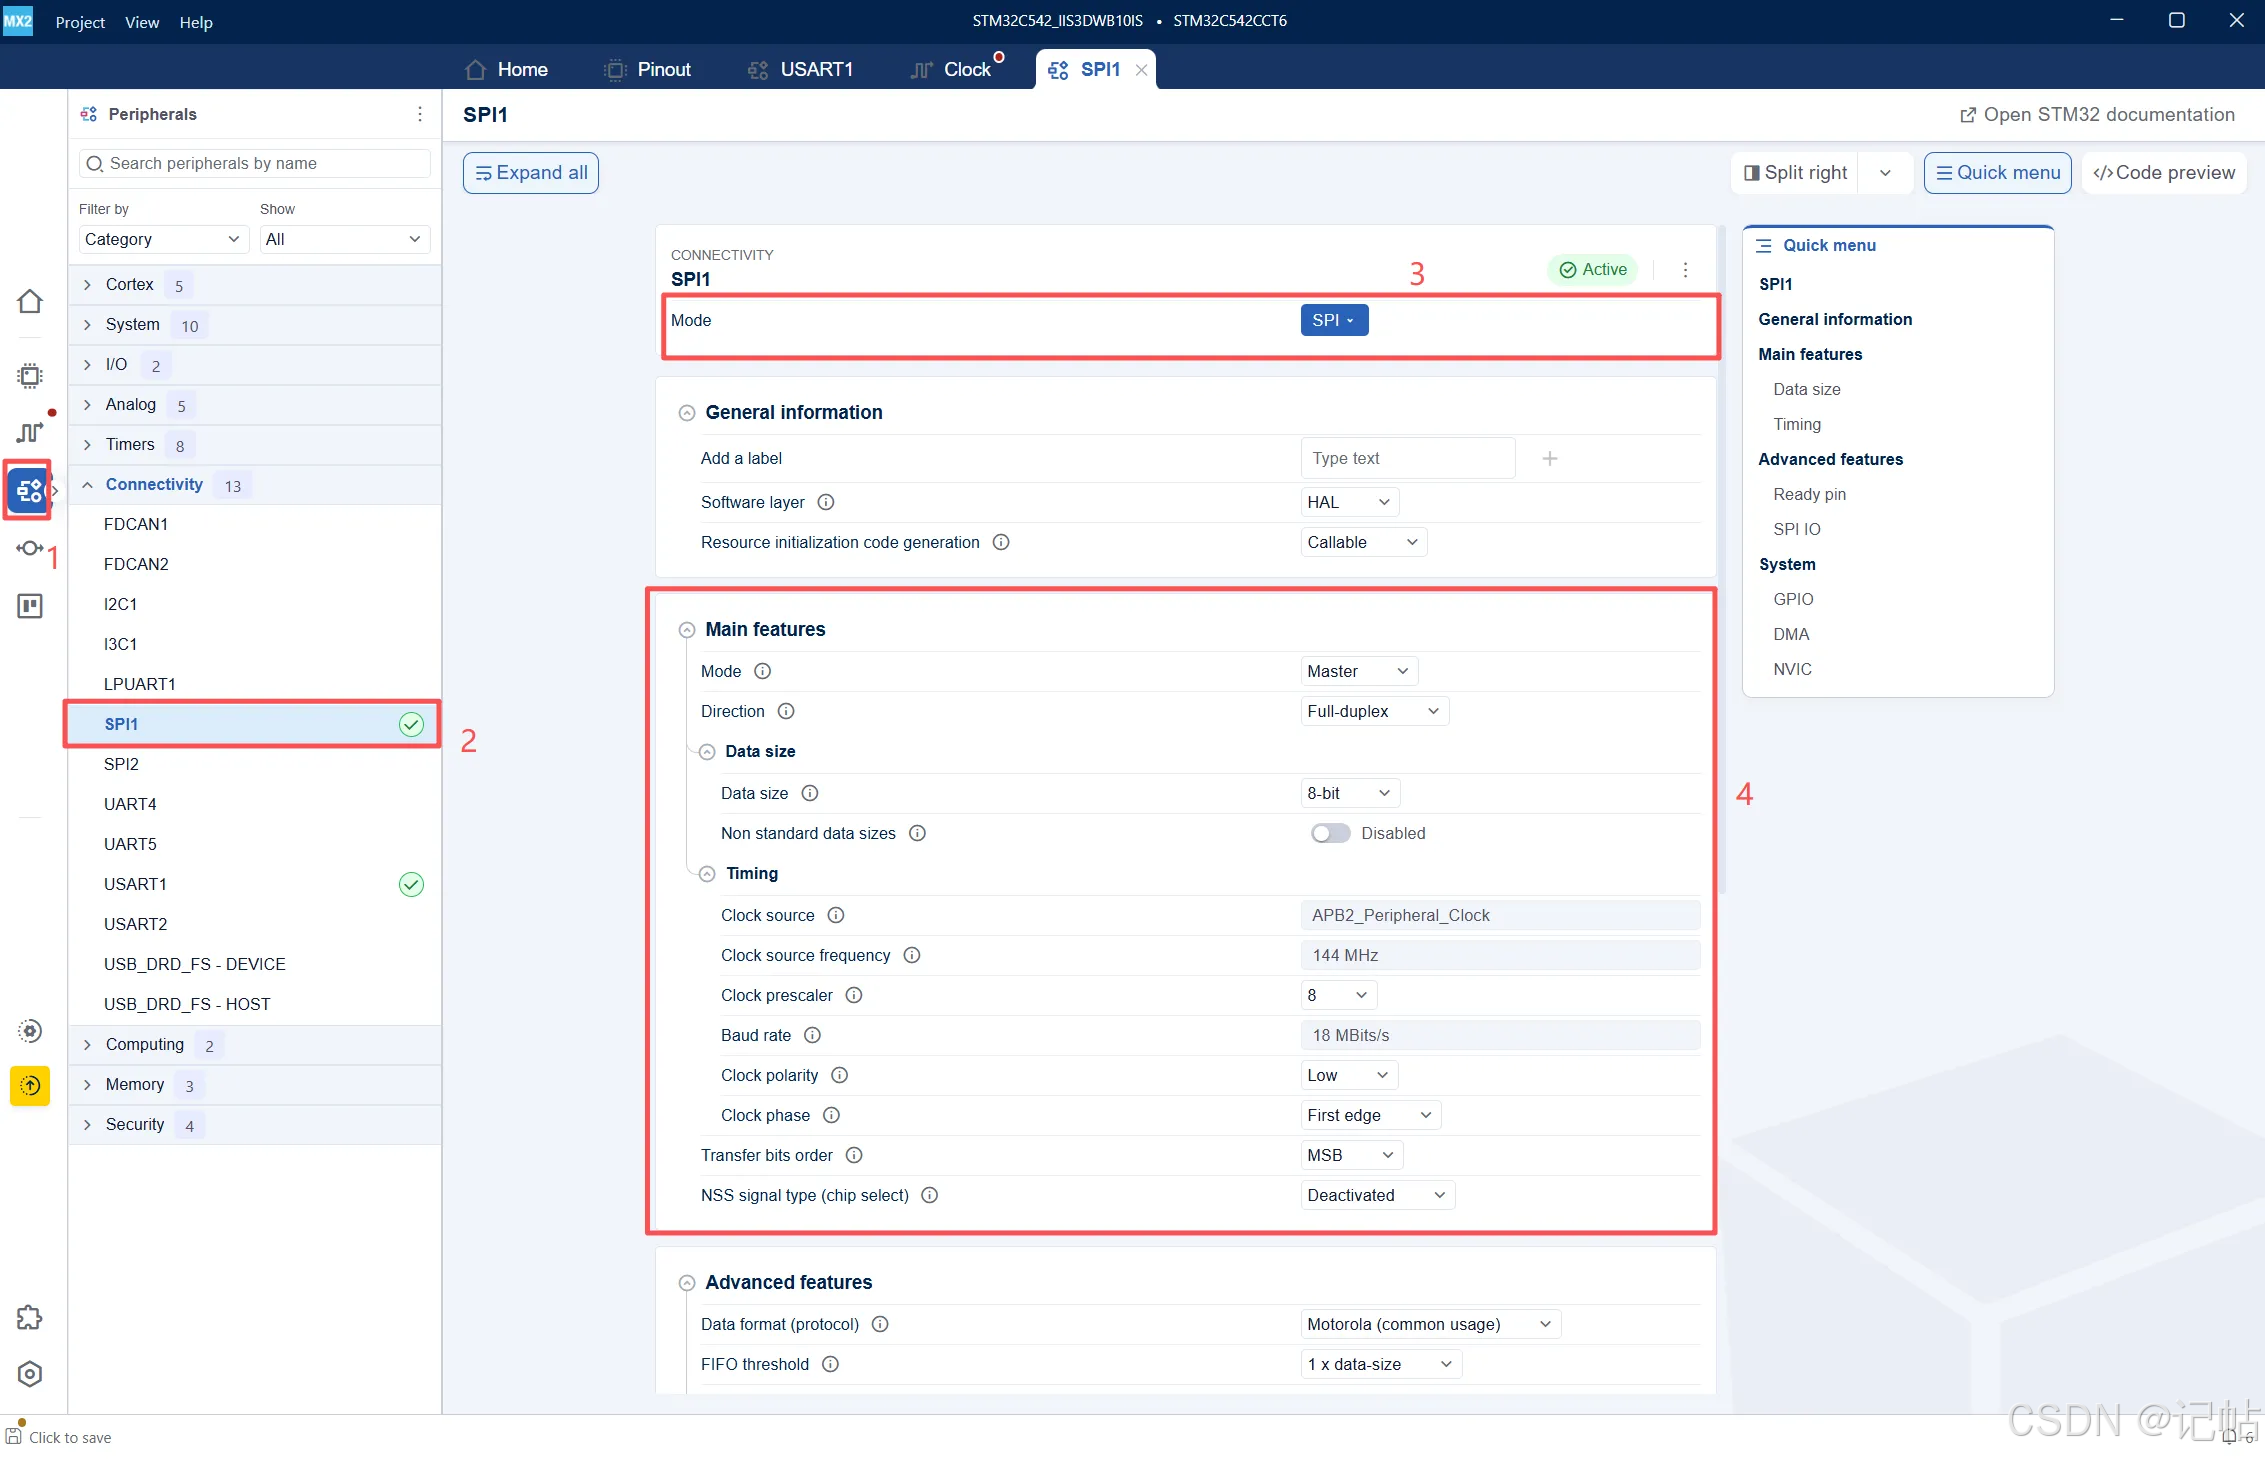Select the Peripherals icon in left sidebar

coord(29,490)
